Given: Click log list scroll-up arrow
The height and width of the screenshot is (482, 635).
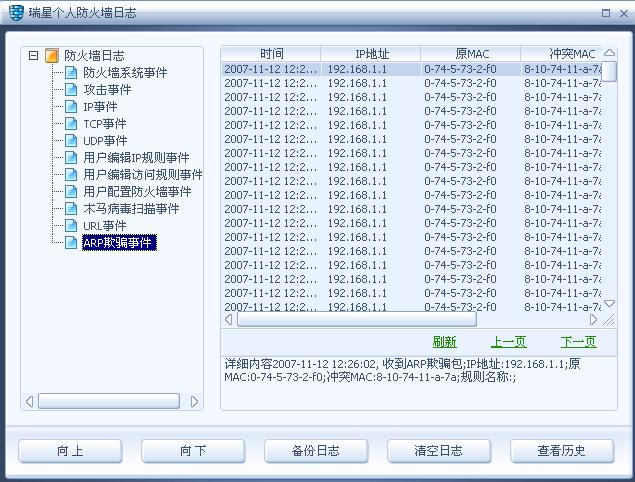Looking at the screenshot, I should pyautogui.click(x=609, y=53).
